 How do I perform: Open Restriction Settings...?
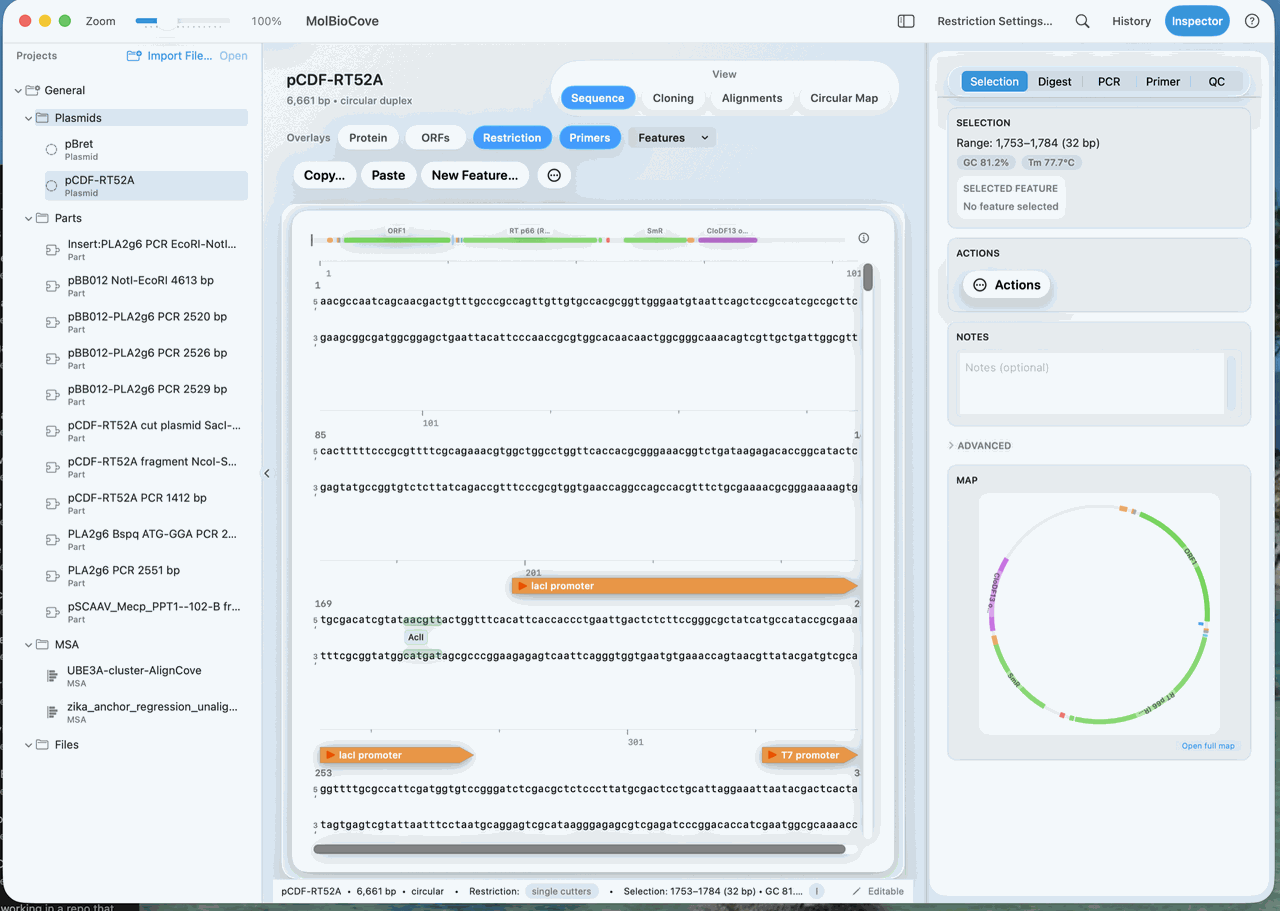pyautogui.click(x=994, y=21)
